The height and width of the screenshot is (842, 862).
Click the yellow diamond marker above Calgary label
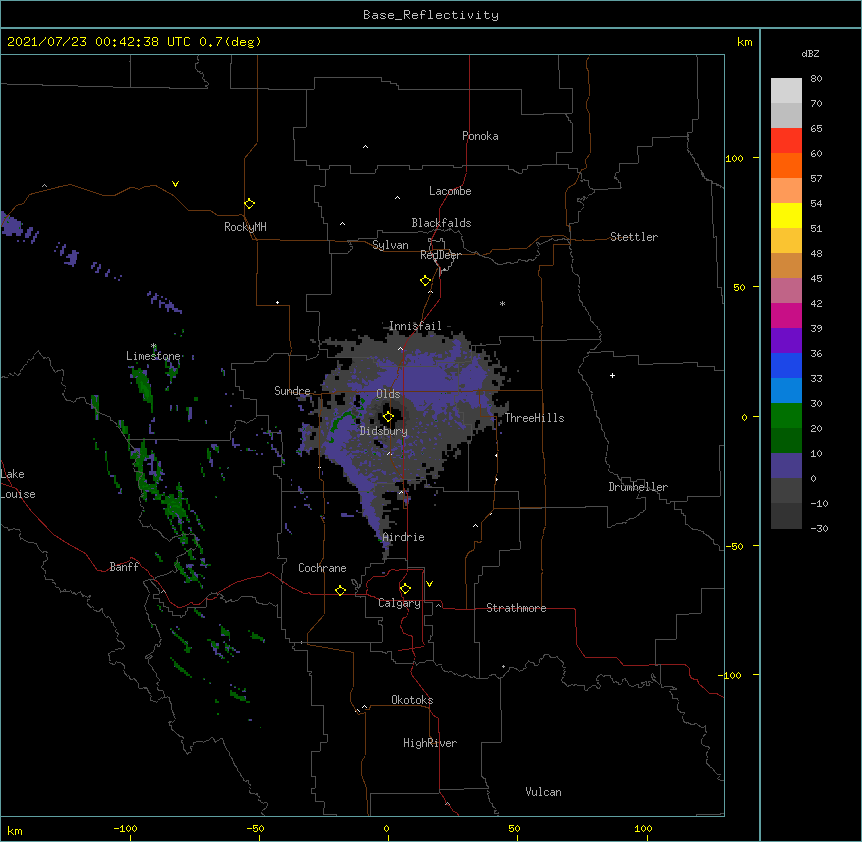click(x=405, y=589)
